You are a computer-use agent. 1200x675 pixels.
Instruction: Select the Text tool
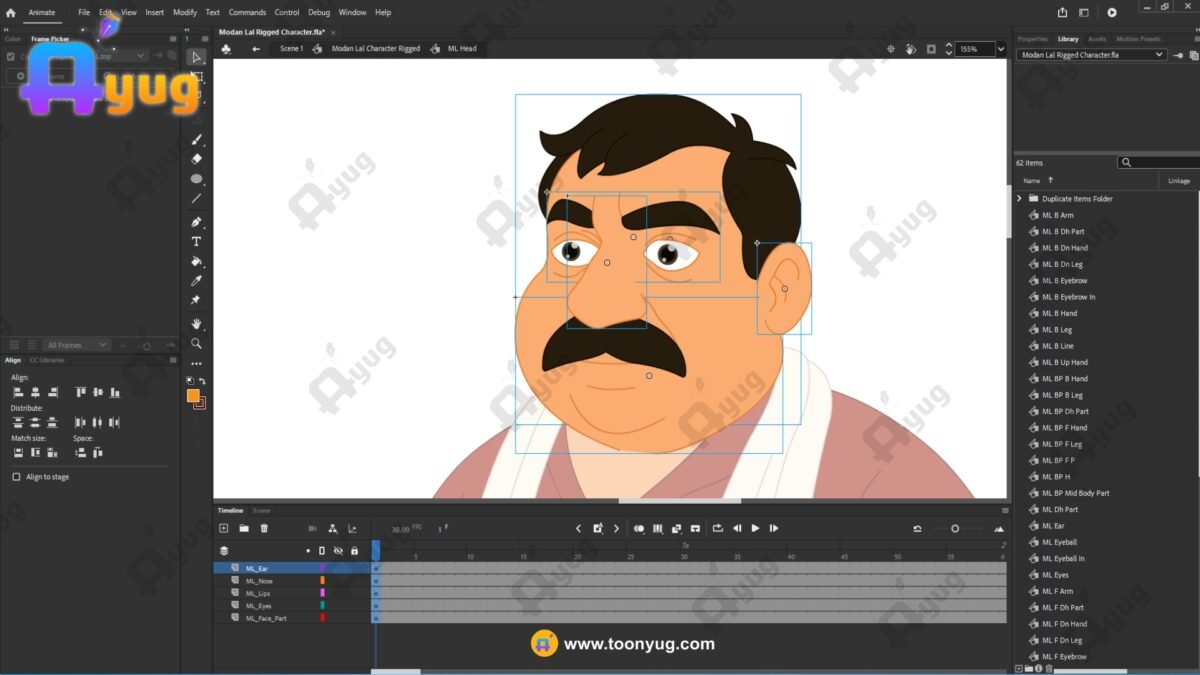pos(196,241)
